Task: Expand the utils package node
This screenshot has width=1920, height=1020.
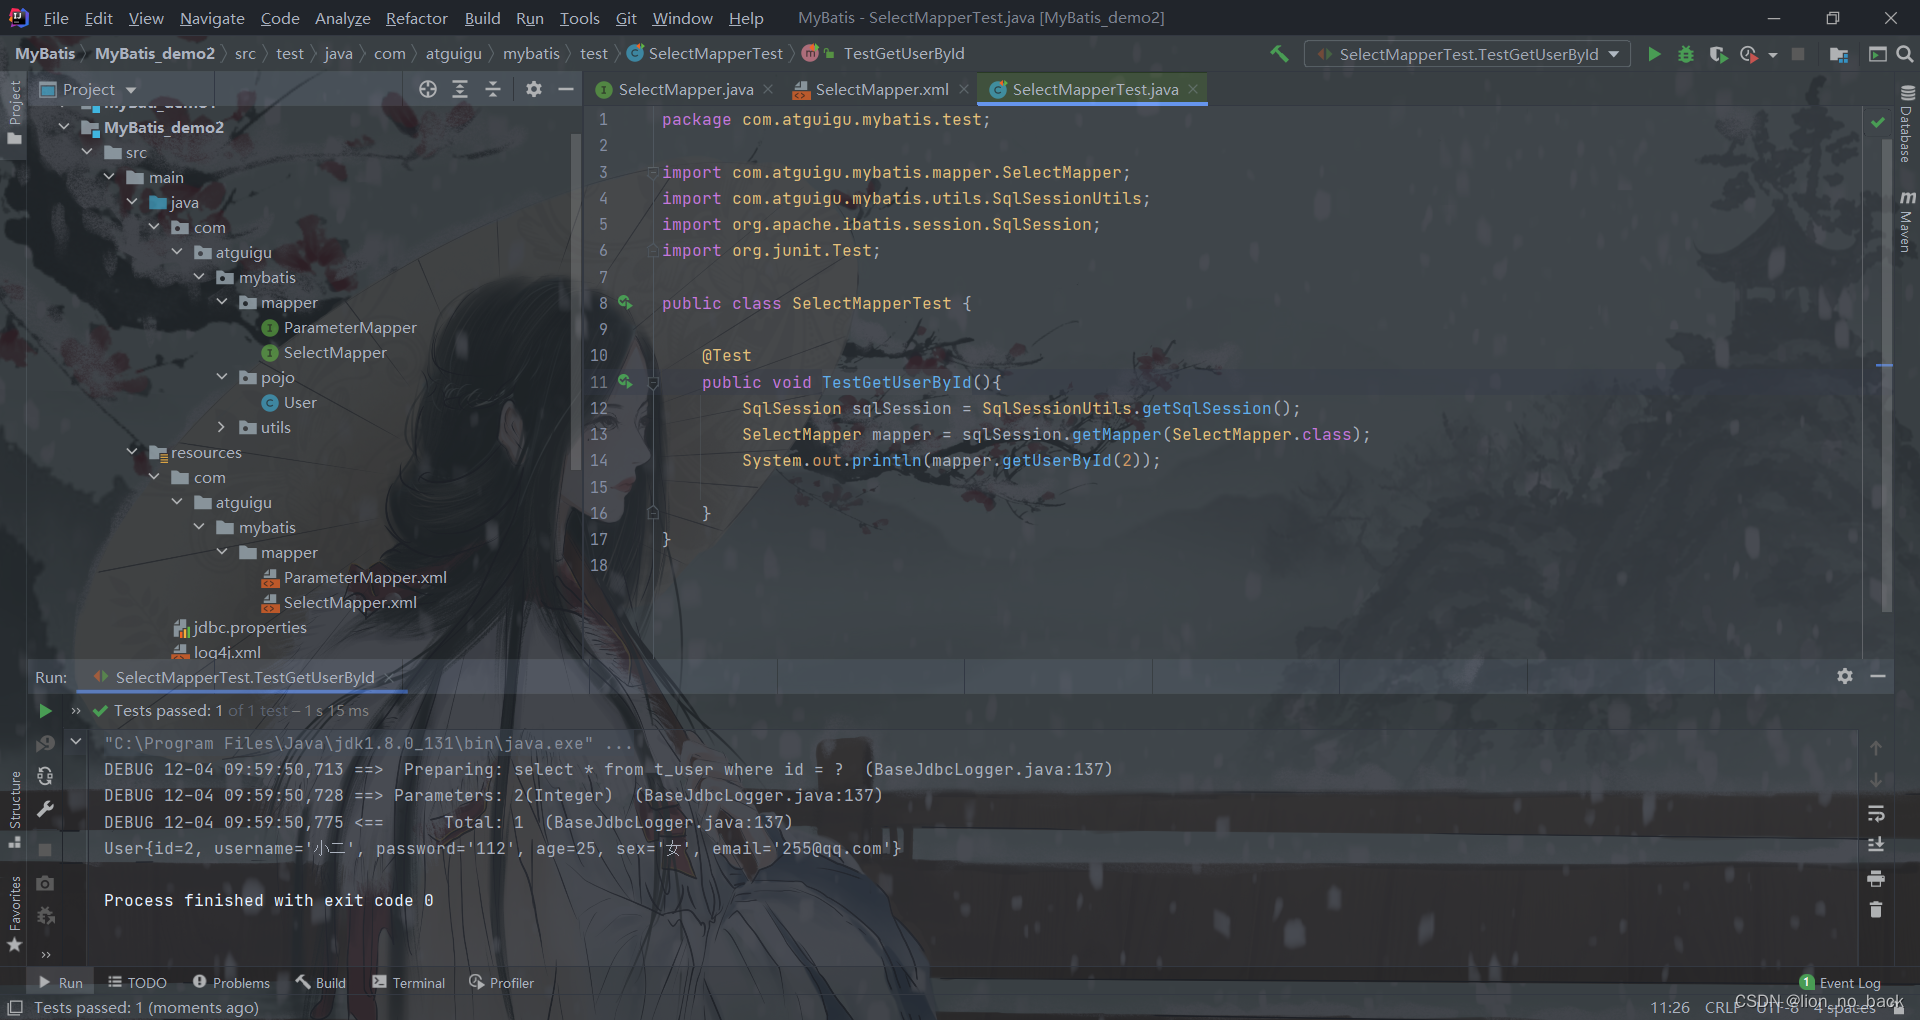Action: [222, 427]
